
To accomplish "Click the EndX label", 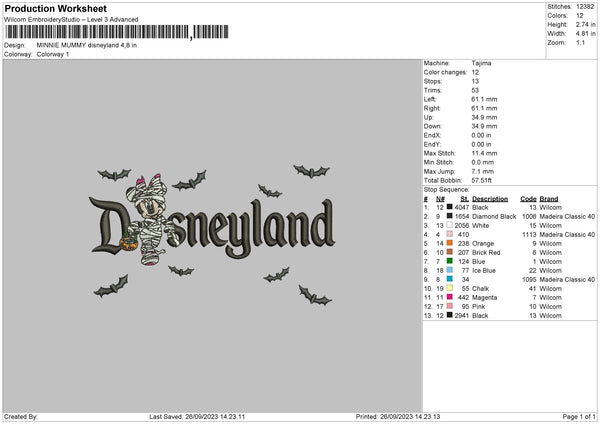I will (432, 135).
